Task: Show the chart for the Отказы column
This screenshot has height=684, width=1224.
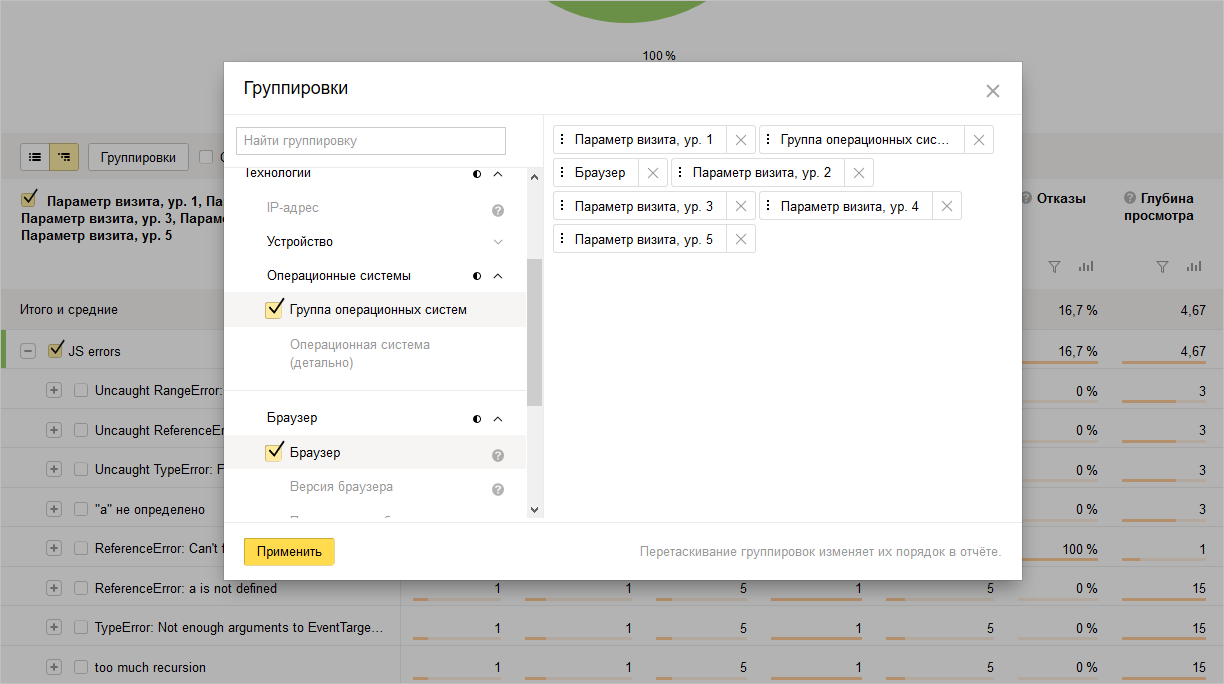Action: point(1086,267)
